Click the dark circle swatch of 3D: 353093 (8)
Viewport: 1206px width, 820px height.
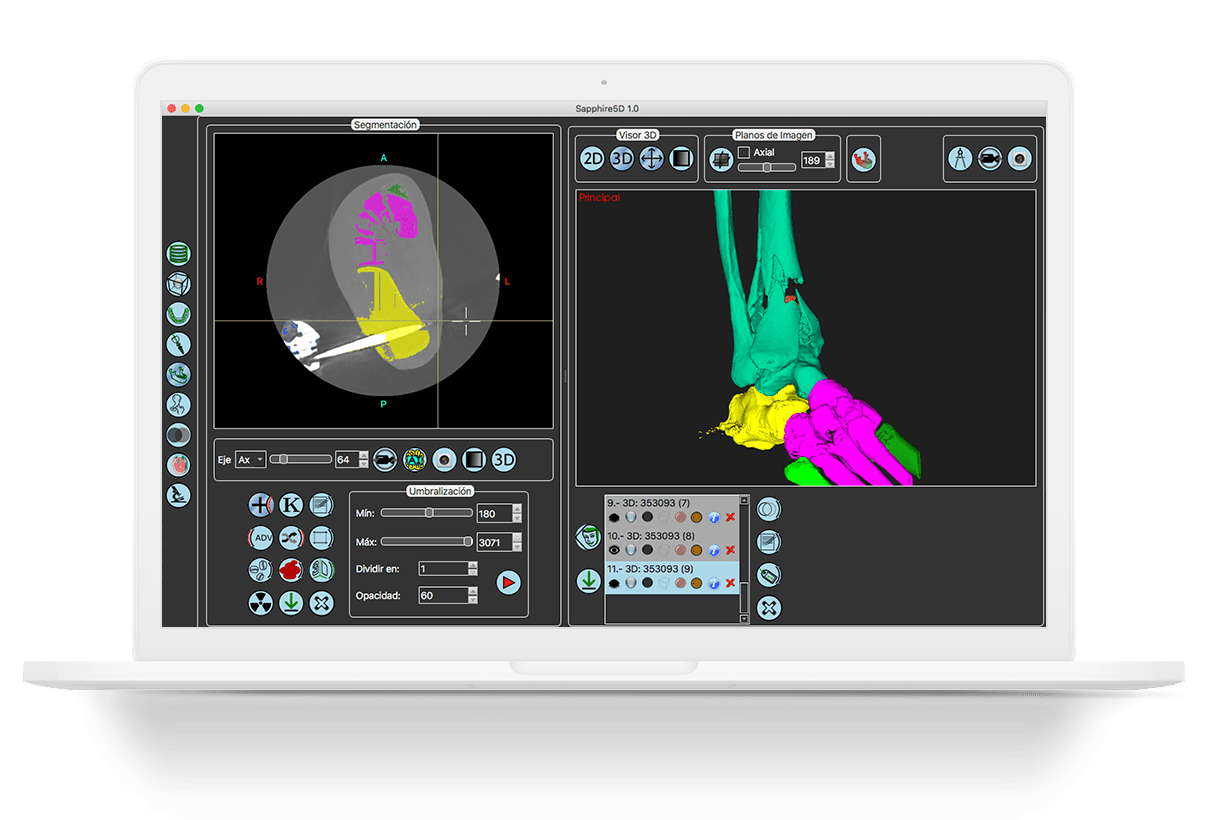coord(647,550)
